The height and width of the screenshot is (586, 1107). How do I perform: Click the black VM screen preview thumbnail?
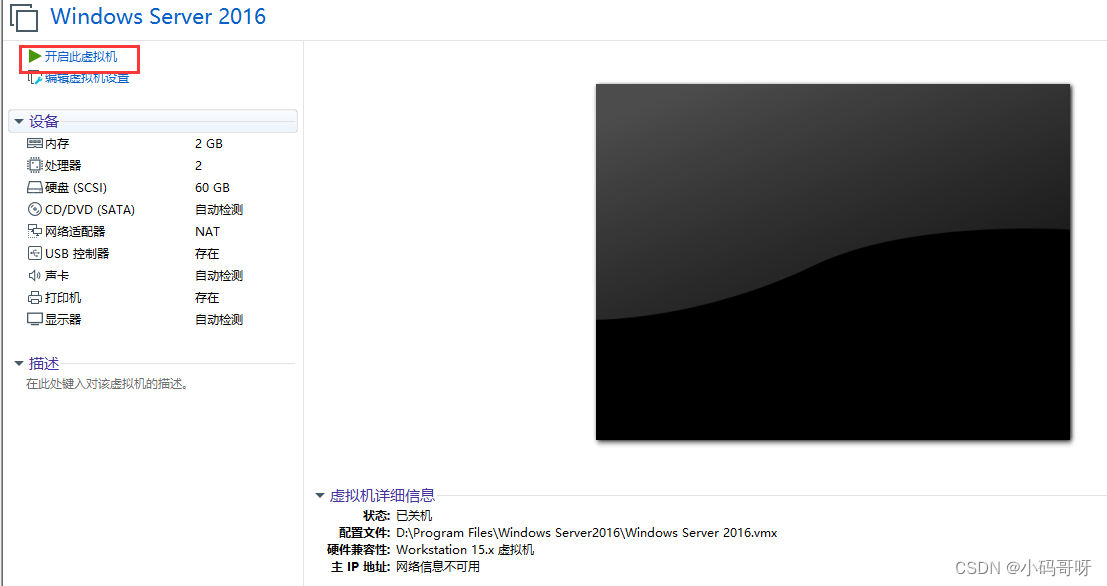point(833,262)
